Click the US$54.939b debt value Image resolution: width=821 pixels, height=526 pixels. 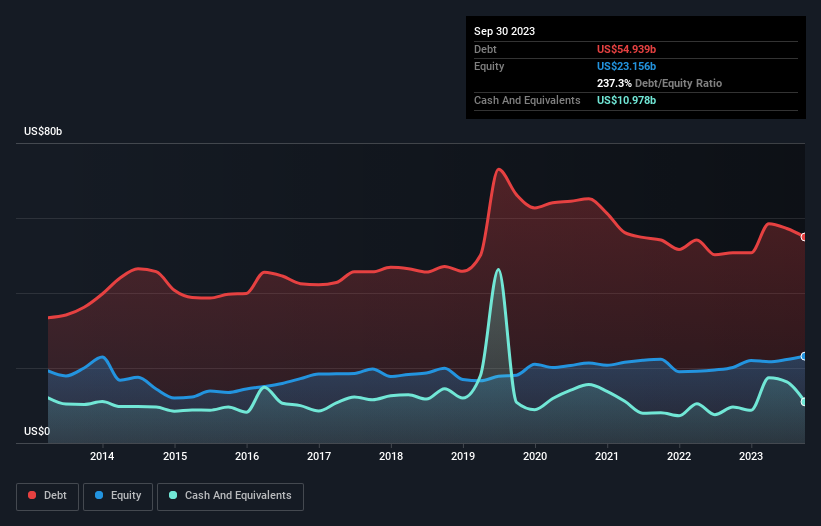(626, 49)
